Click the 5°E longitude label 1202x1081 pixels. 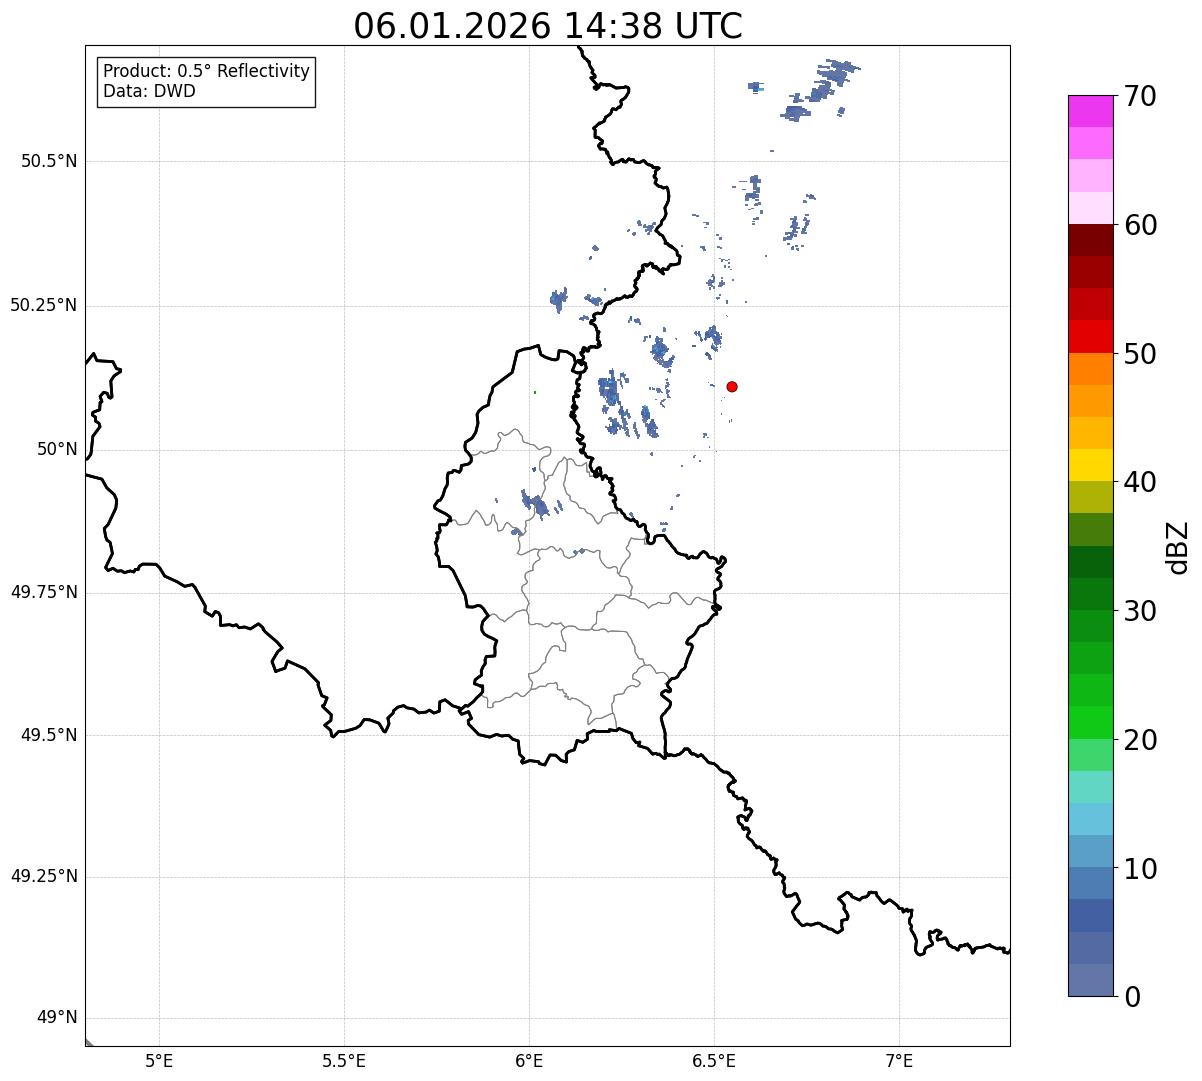159,1060
